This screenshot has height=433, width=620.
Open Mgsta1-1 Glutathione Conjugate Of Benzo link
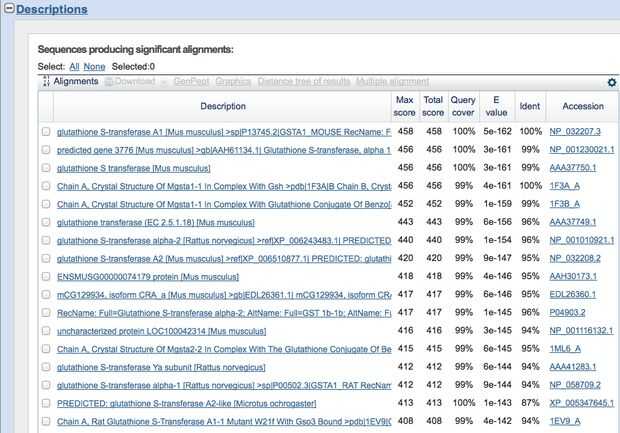pyautogui.click(x=224, y=204)
